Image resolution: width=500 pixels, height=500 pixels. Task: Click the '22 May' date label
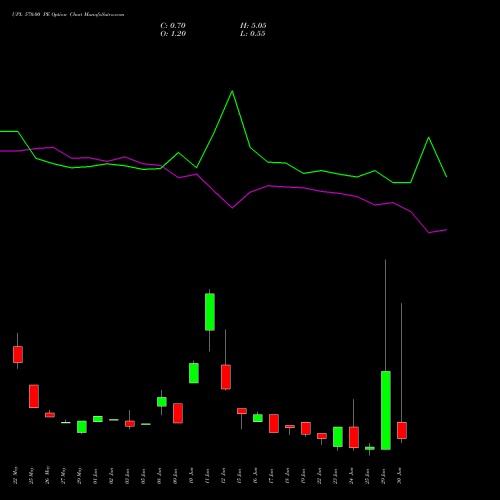click(15, 475)
